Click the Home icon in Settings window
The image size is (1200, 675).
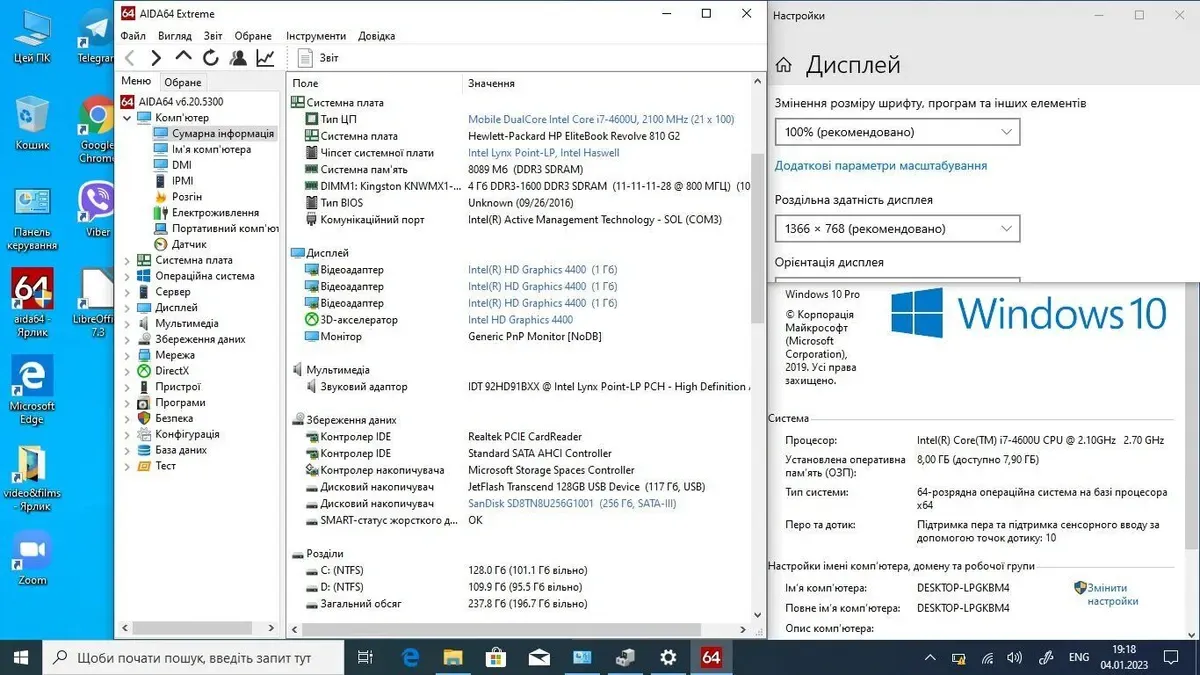(785, 66)
